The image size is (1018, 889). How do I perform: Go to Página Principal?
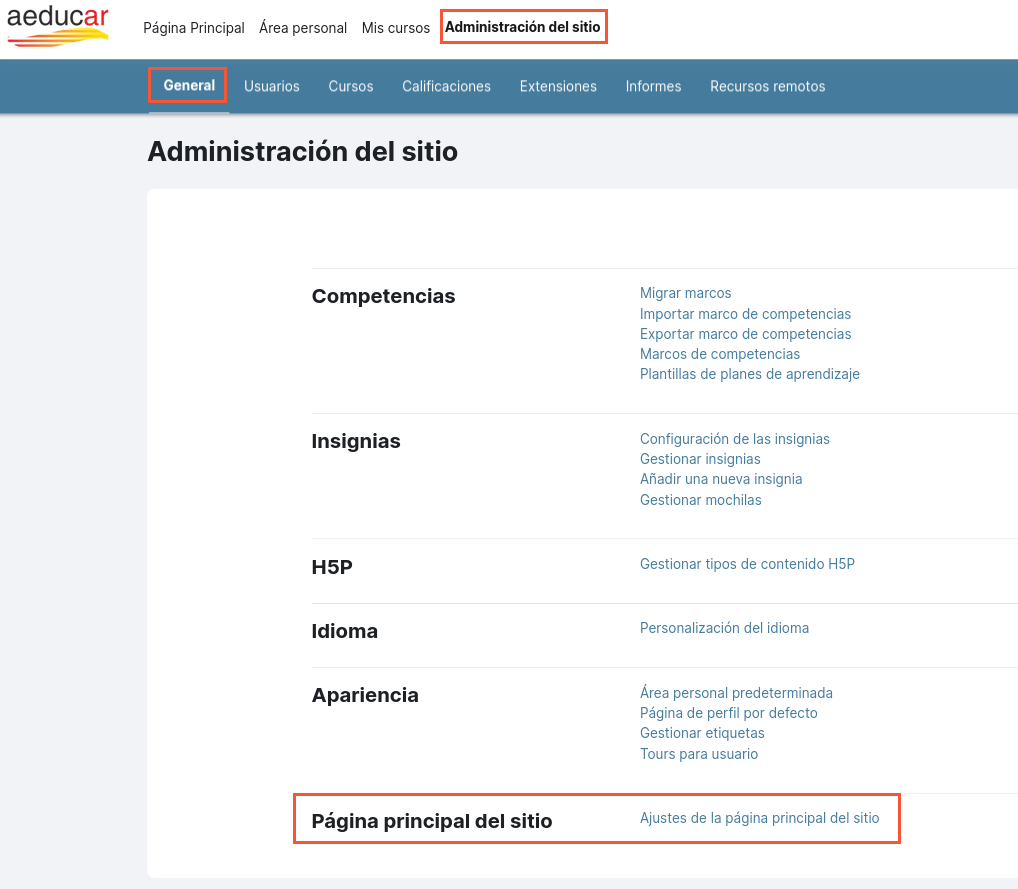coord(193,28)
